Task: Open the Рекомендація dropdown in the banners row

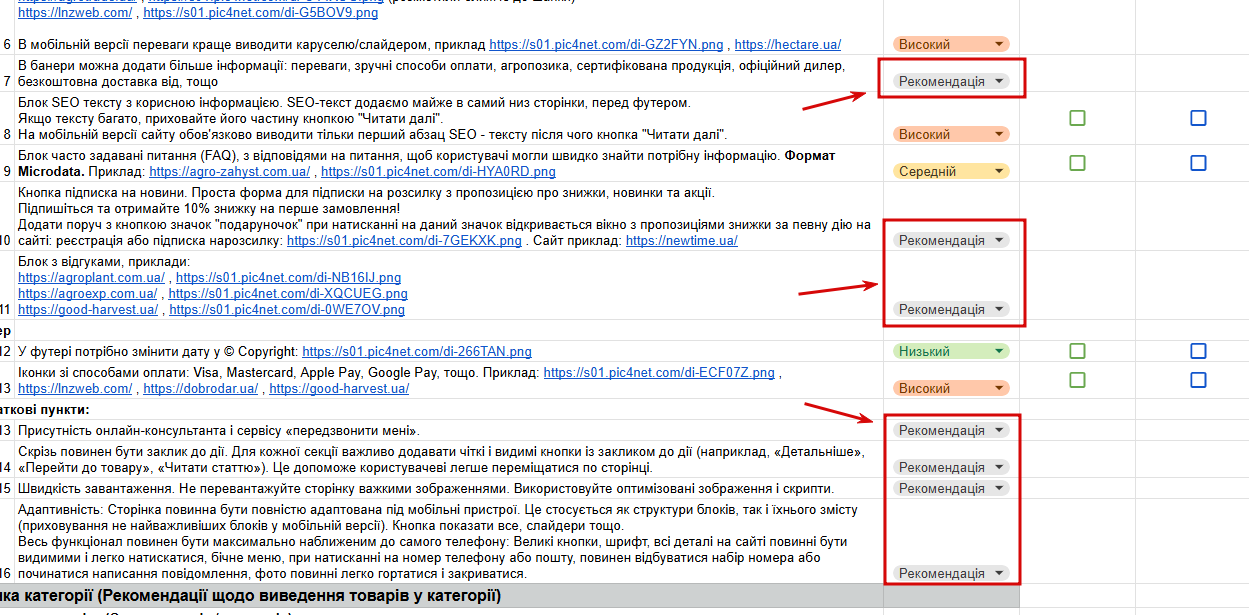Action: 951,81
